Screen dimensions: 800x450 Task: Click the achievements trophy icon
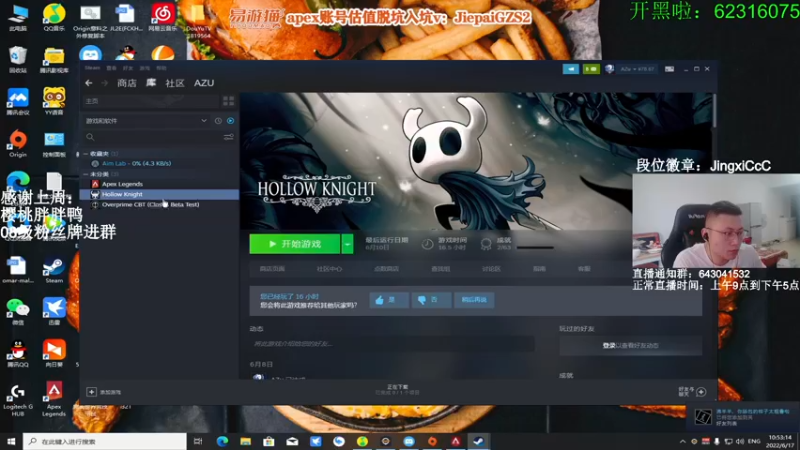(x=486, y=244)
